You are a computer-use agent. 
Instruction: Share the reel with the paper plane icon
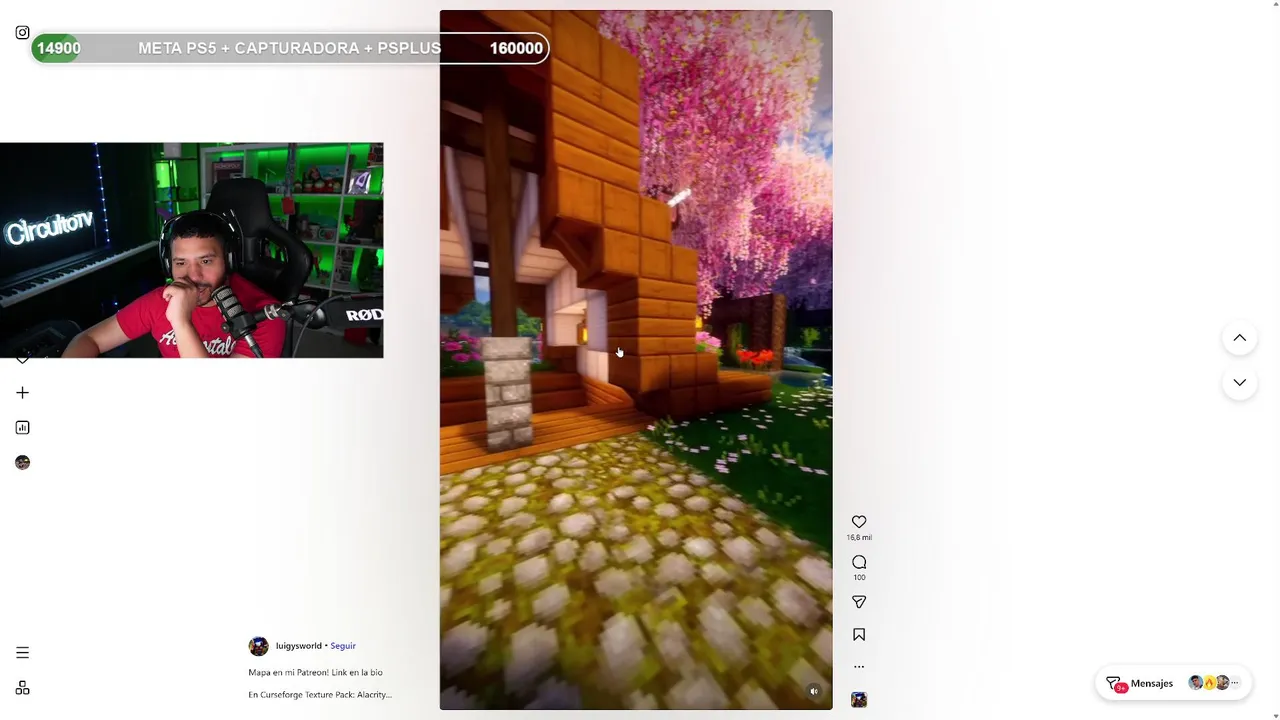pyautogui.click(x=859, y=602)
